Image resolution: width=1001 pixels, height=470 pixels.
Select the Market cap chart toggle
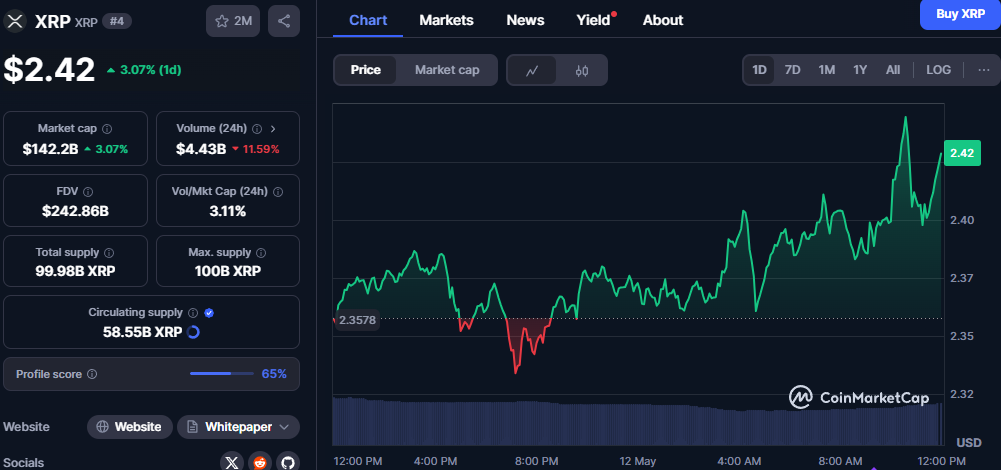tap(447, 70)
